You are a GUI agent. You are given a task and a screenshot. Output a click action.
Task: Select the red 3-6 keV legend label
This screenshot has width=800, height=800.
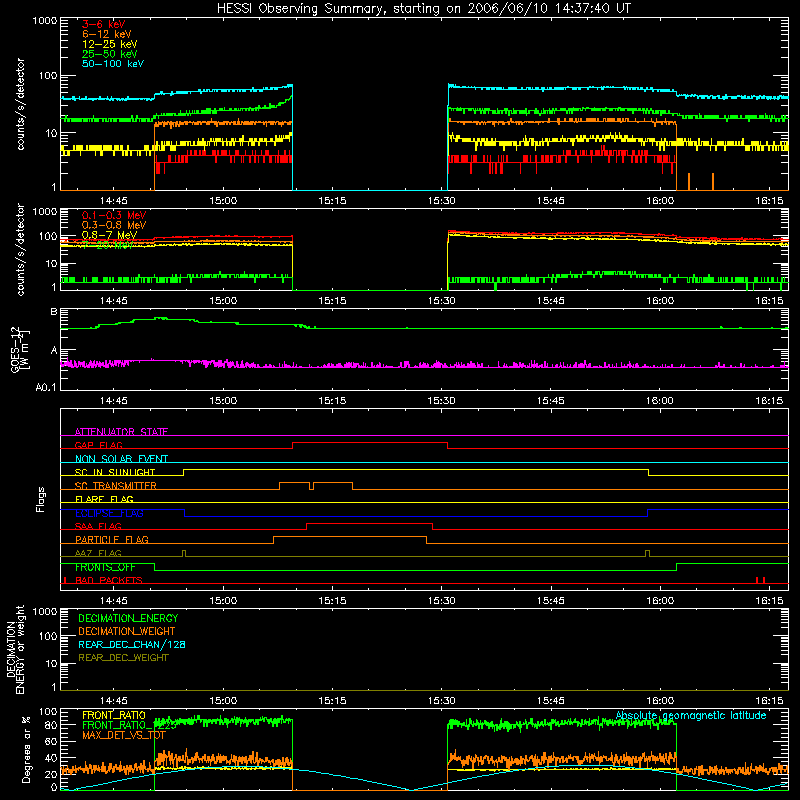(x=104, y=24)
